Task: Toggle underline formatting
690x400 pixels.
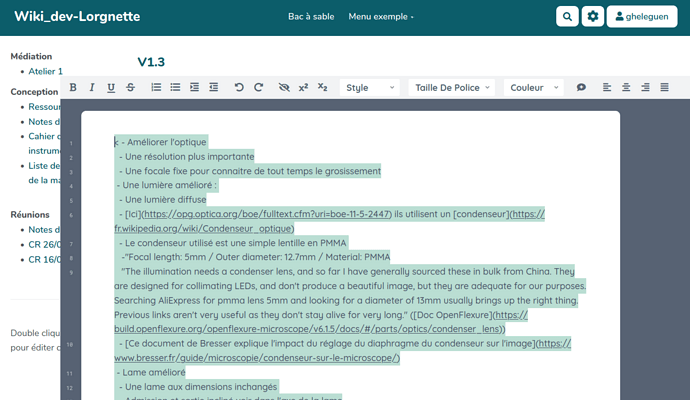Action: point(111,88)
